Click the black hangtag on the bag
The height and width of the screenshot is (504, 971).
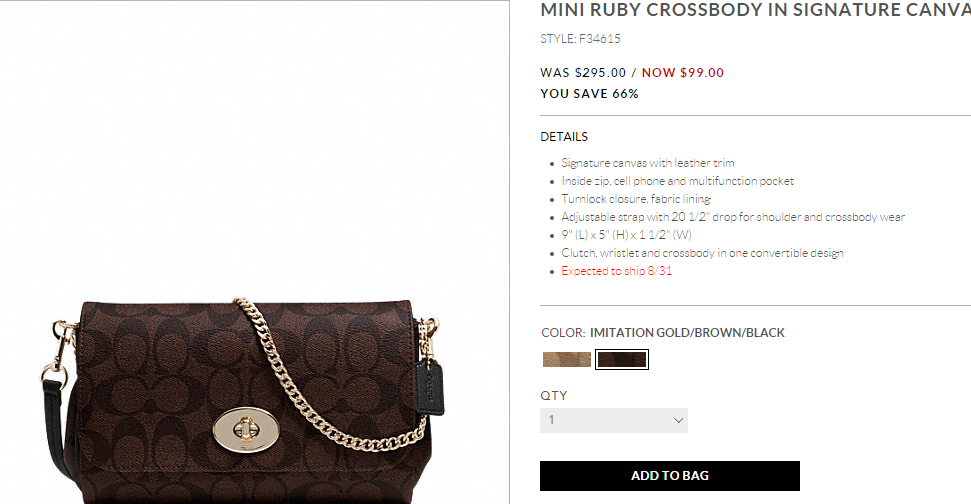tap(430, 387)
